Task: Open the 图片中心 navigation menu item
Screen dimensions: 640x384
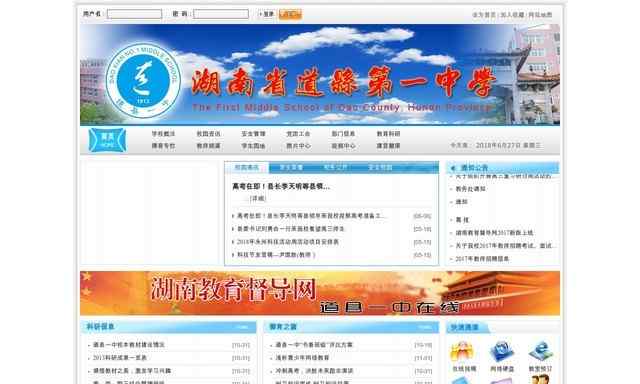Action: [x=298, y=146]
